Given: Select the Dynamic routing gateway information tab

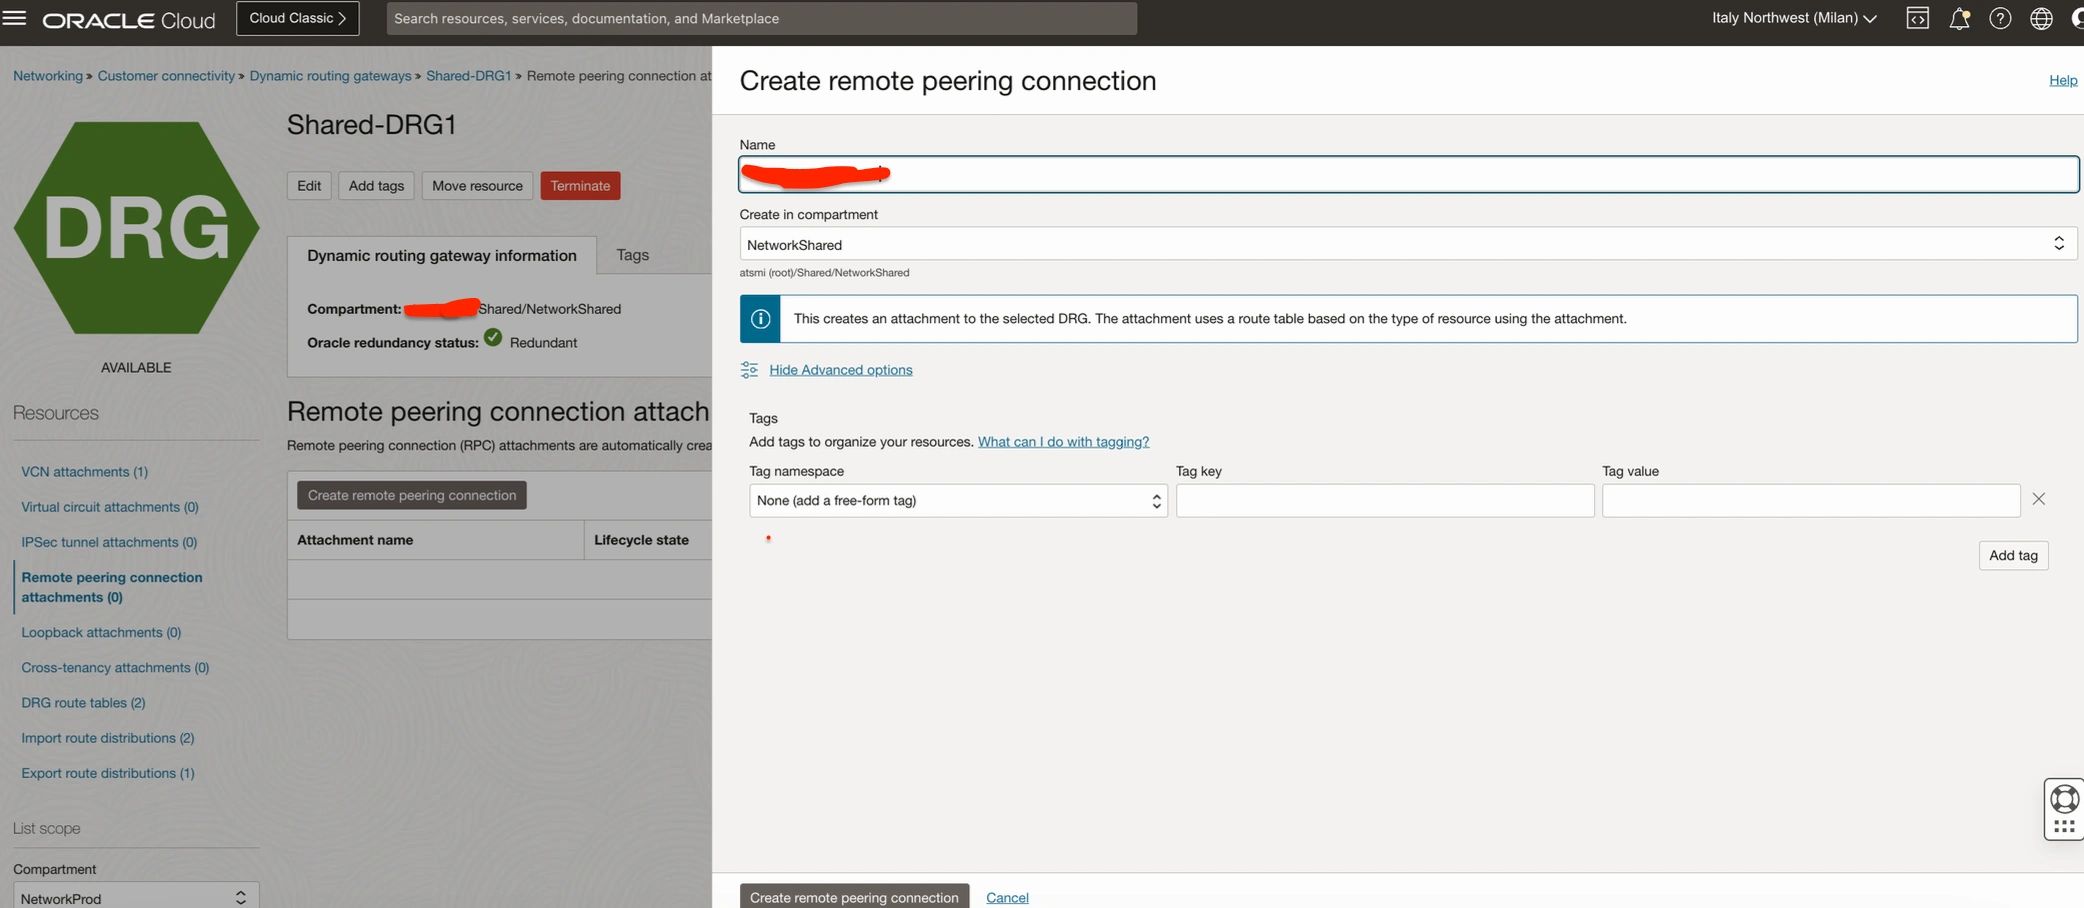Looking at the screenshot, I should coord(441,255).
